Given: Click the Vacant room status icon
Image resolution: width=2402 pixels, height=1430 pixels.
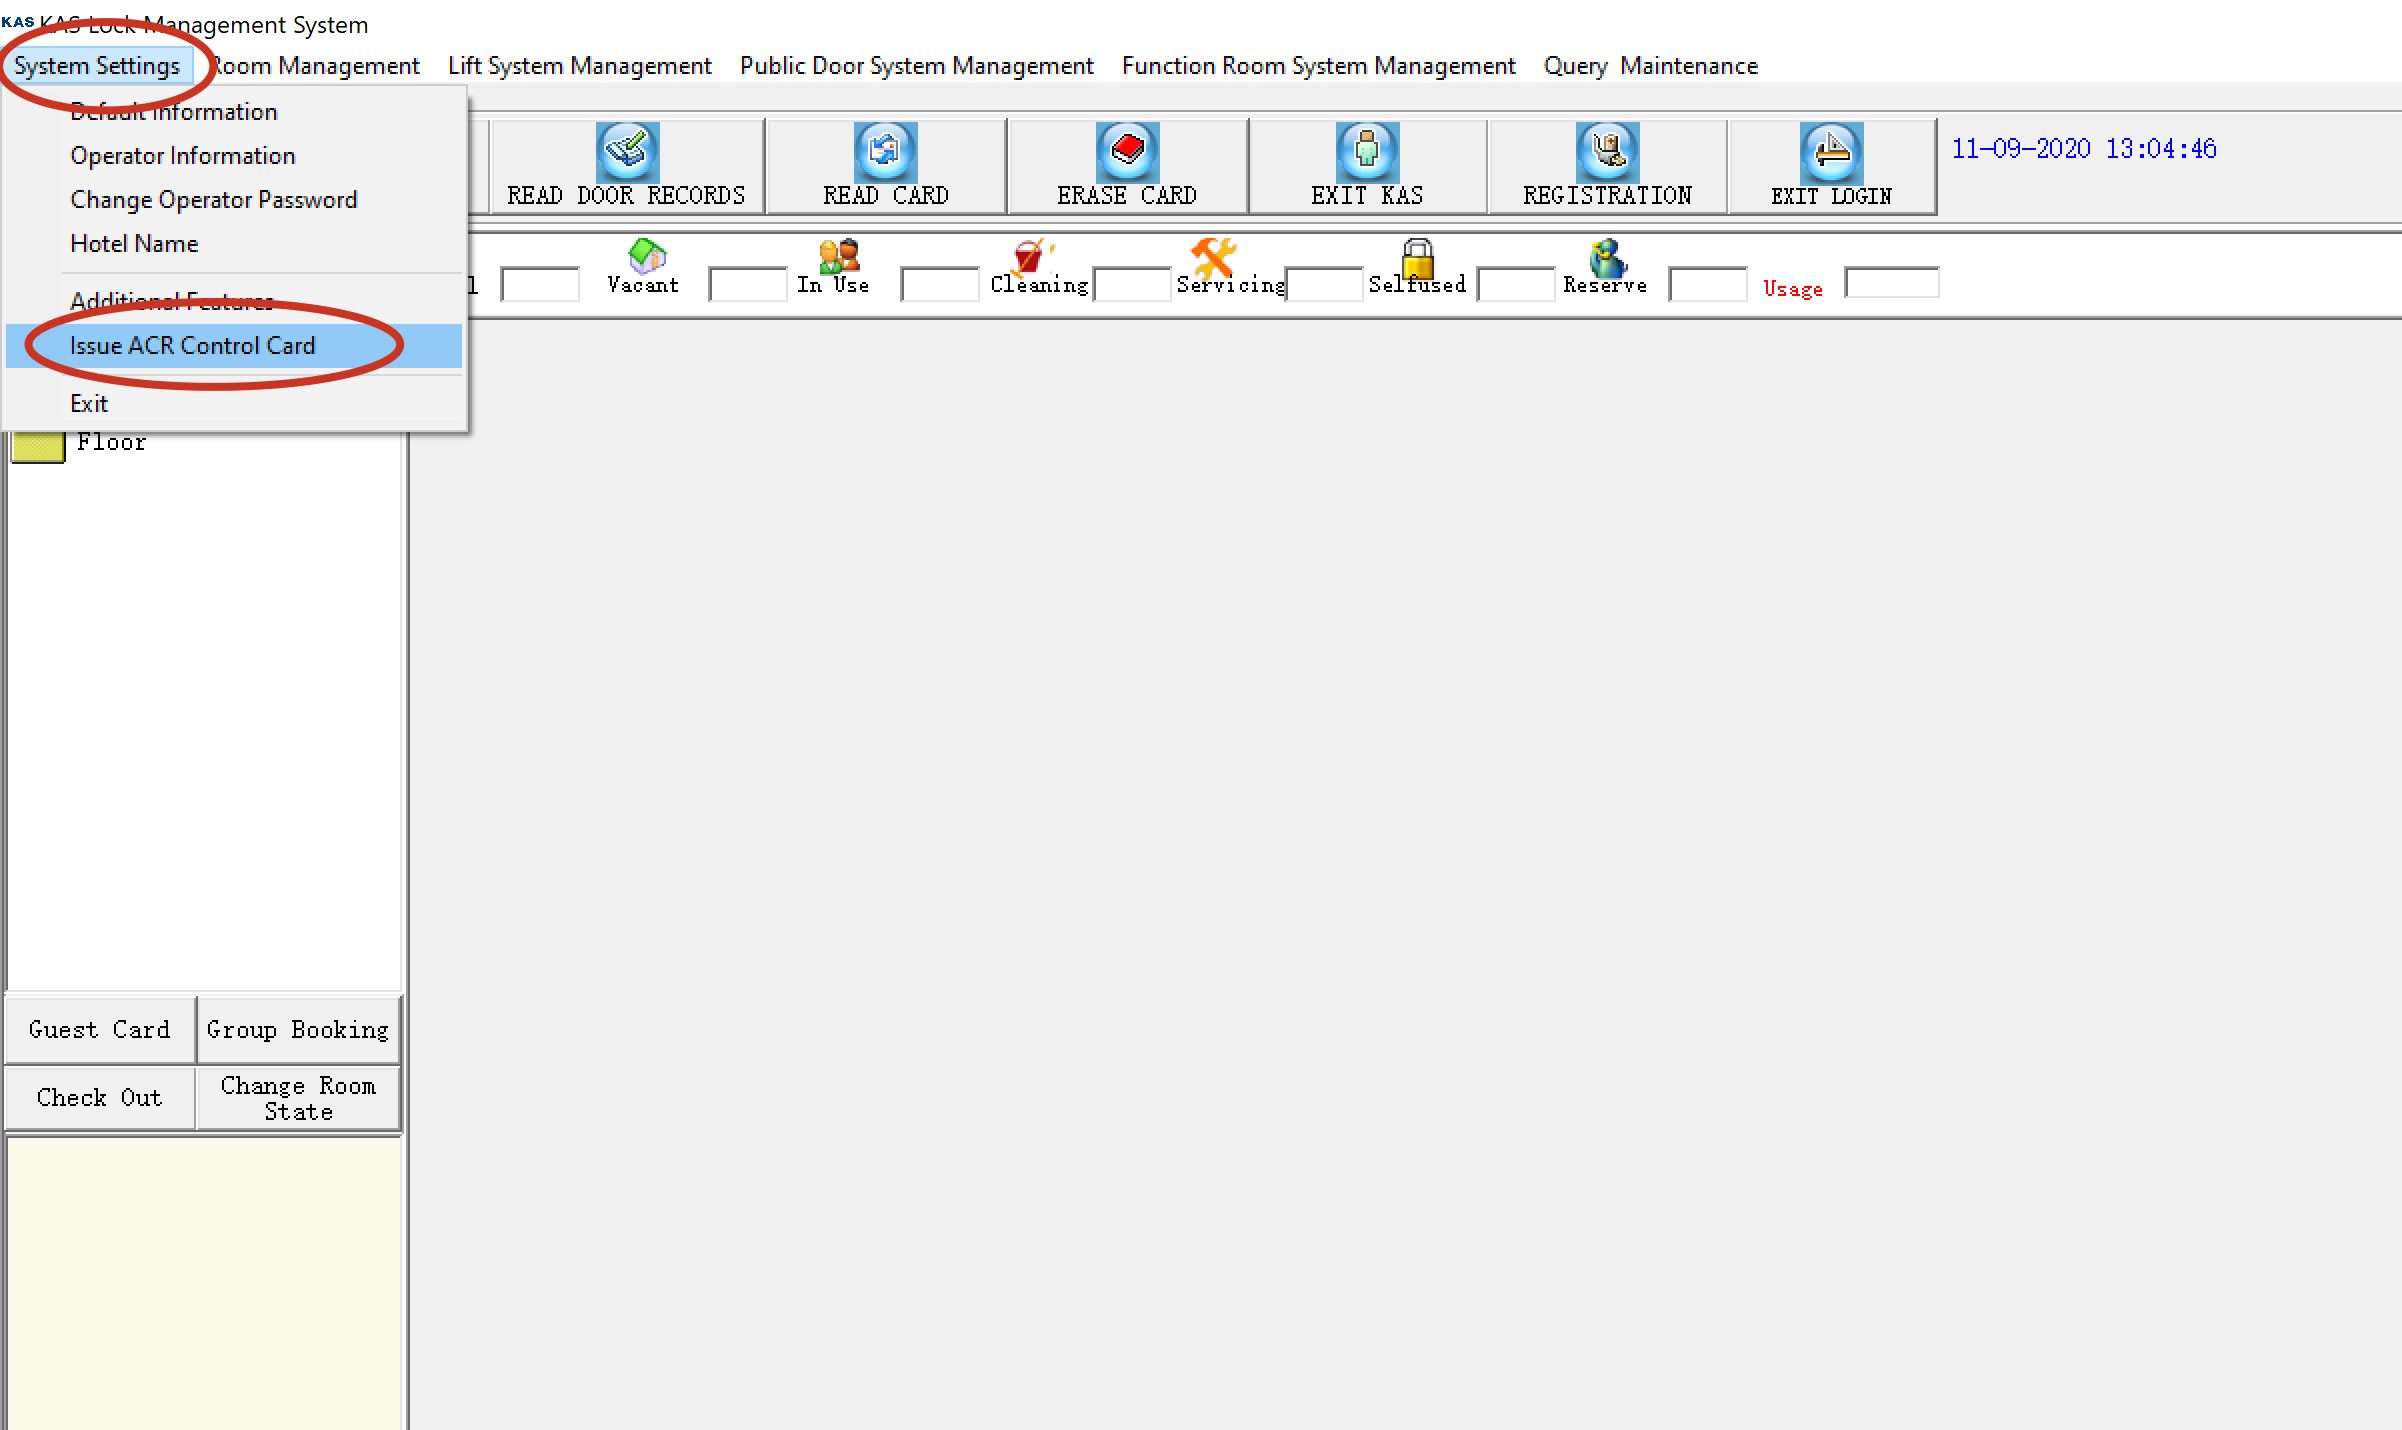Looking at the screenshot, I should click(646, 256).
